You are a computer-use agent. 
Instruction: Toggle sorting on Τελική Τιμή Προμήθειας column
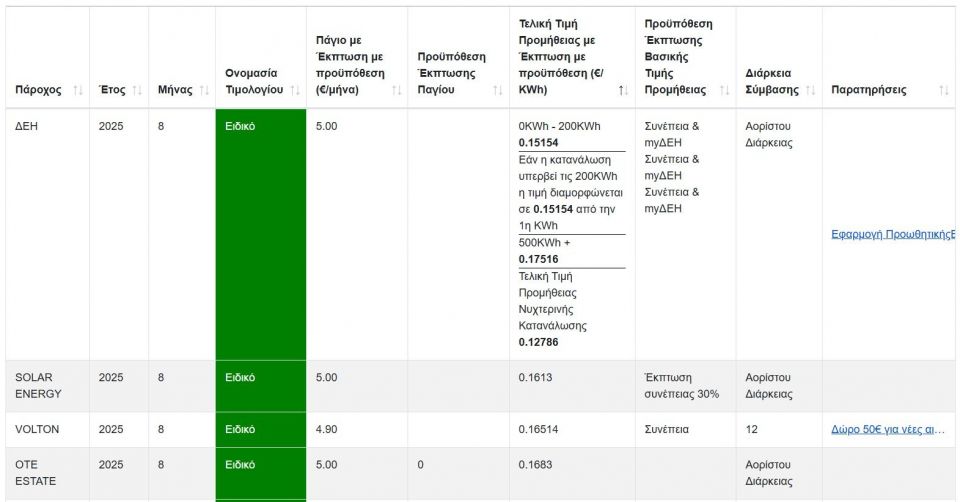(x=623, y=90)
